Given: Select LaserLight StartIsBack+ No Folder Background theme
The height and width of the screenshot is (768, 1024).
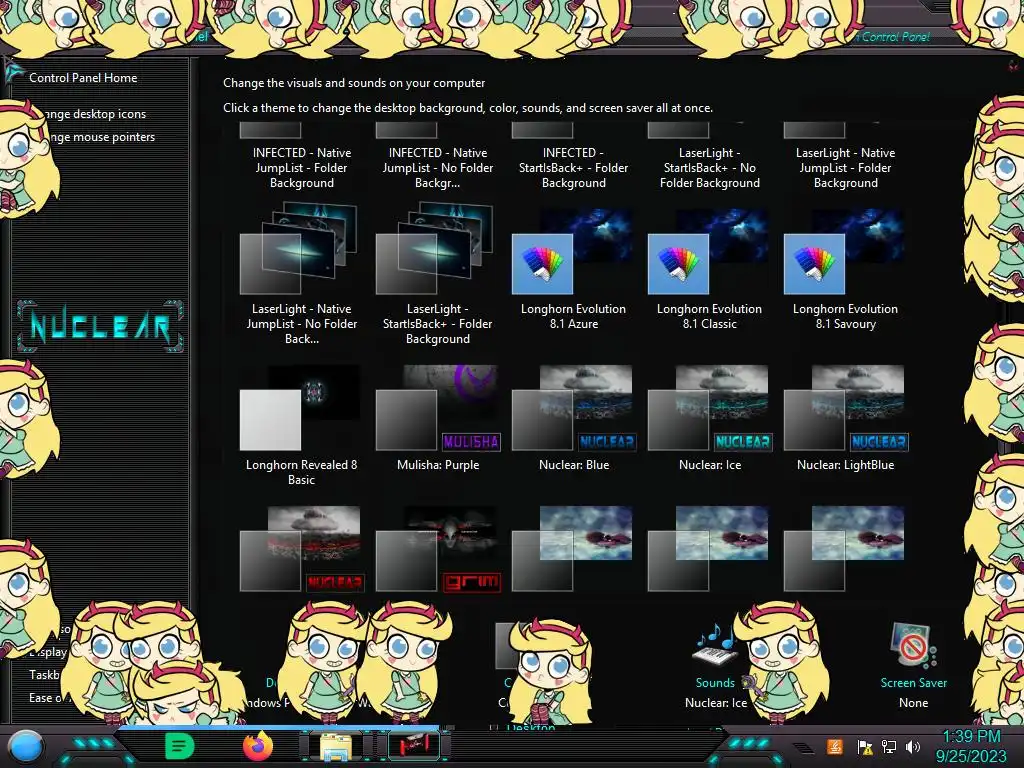Looking at the screenshot, I should click(709, 157).
